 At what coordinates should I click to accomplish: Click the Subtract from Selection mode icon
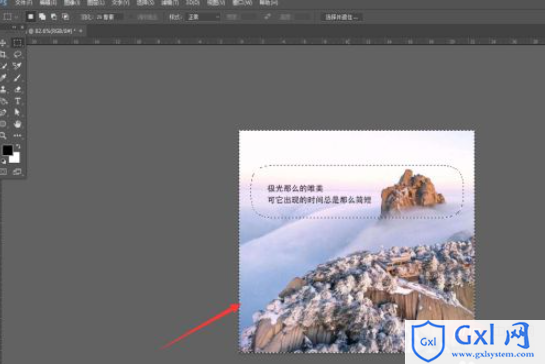[x=54, y=17]
